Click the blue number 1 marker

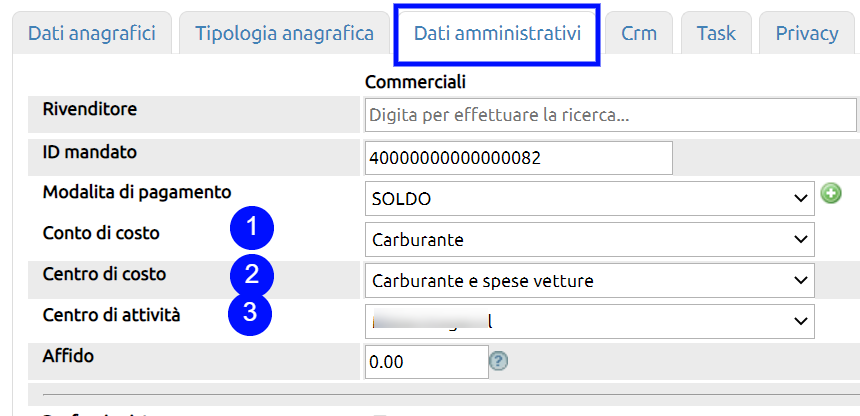click(x=252, y=229)
